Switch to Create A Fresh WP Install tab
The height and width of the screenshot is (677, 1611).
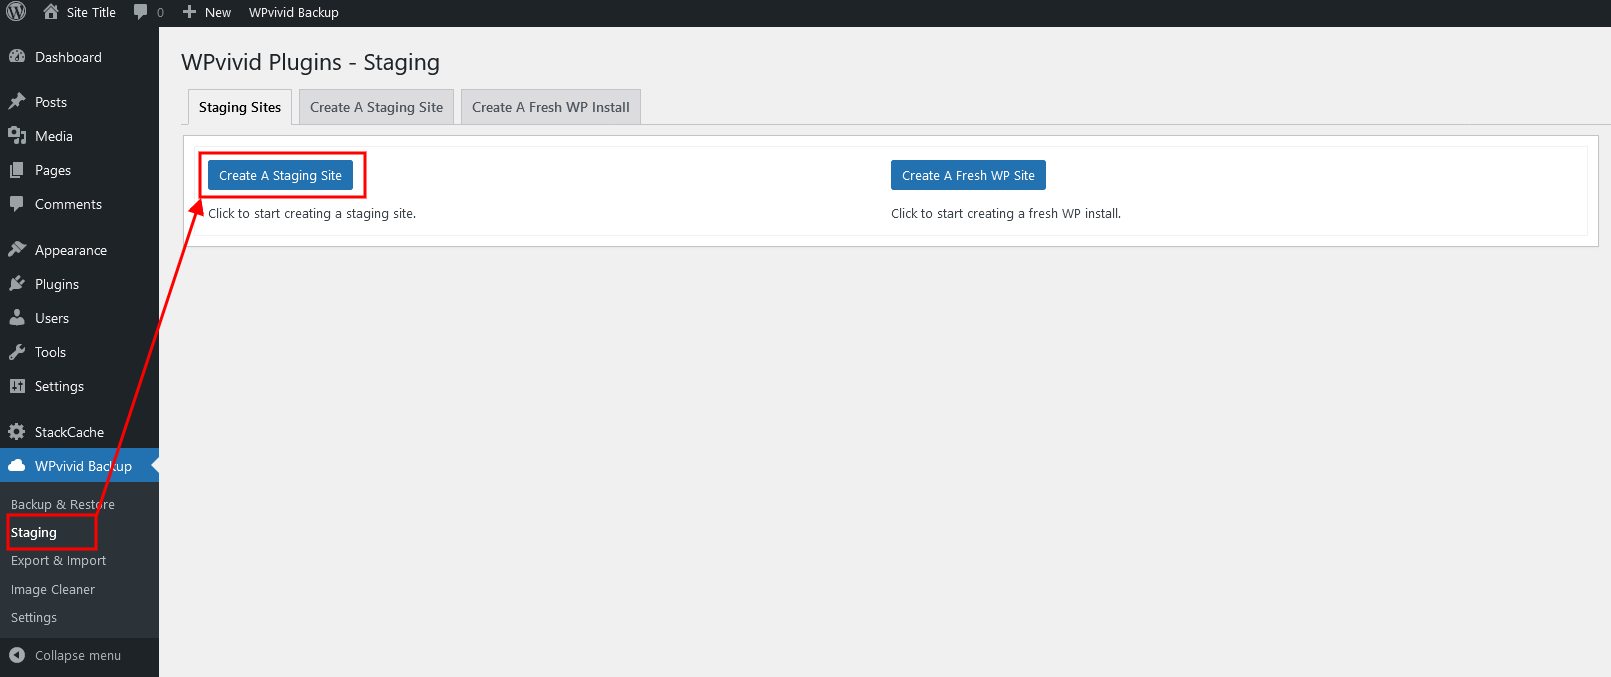coord(551,107)
